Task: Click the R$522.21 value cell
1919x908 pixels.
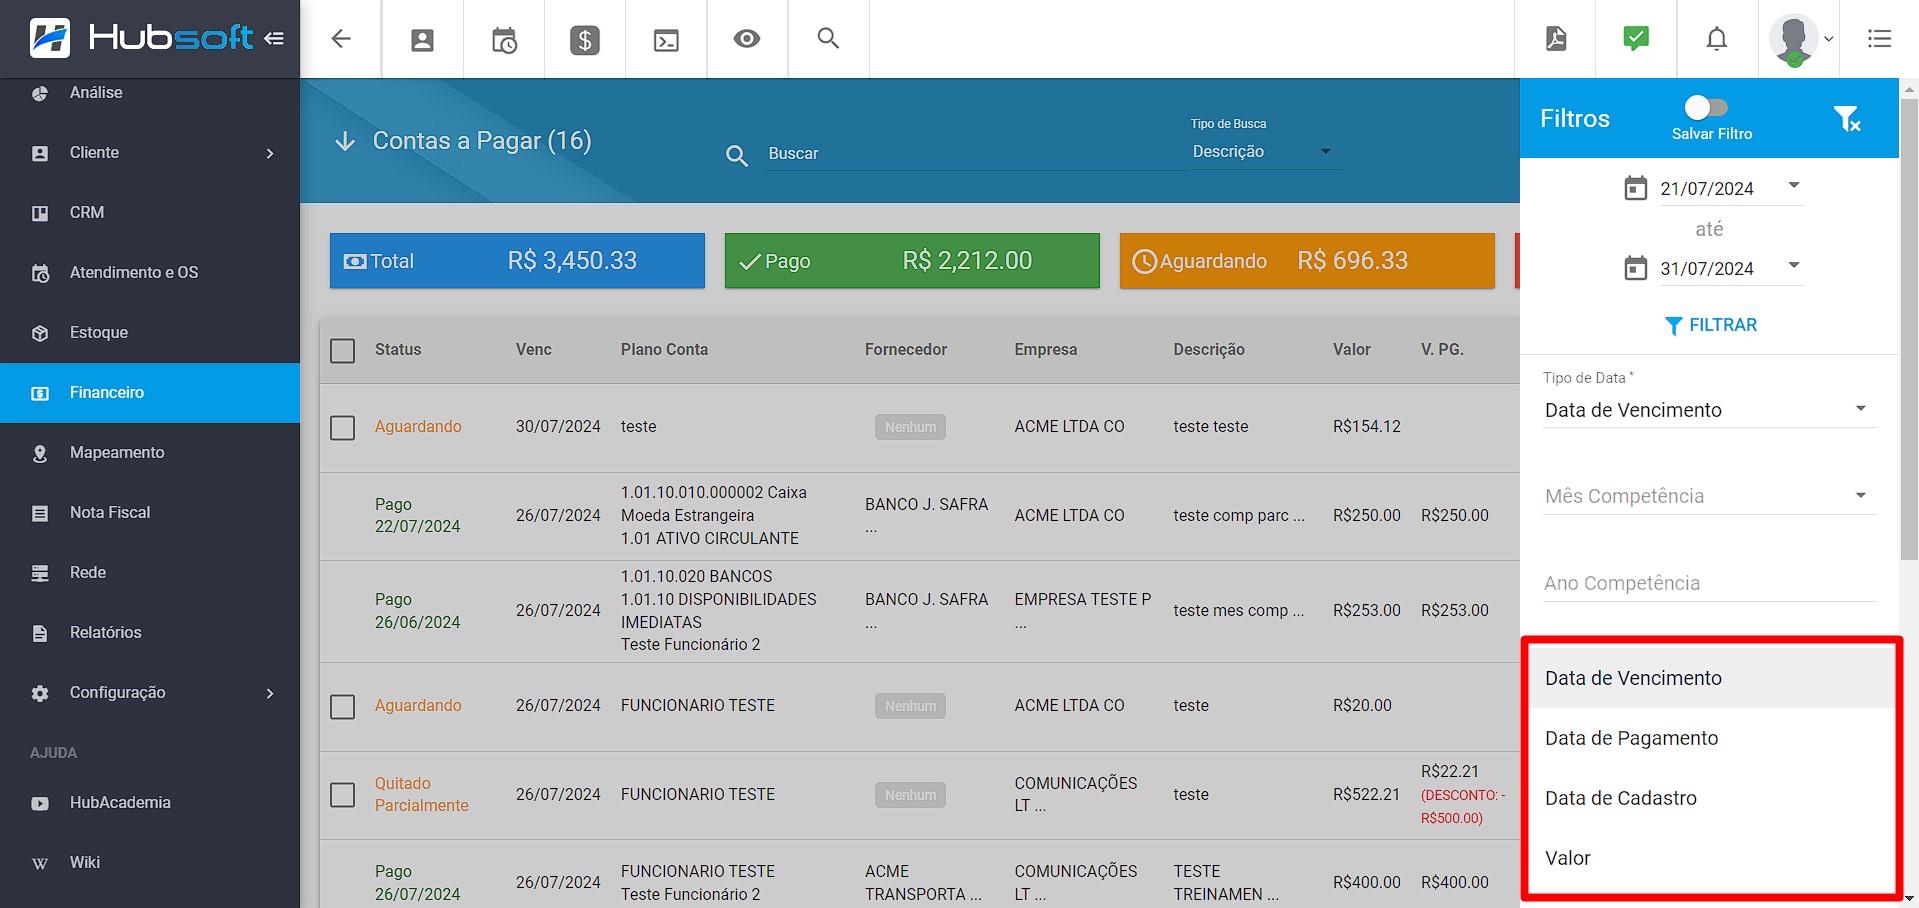Action: point(1366,794)
